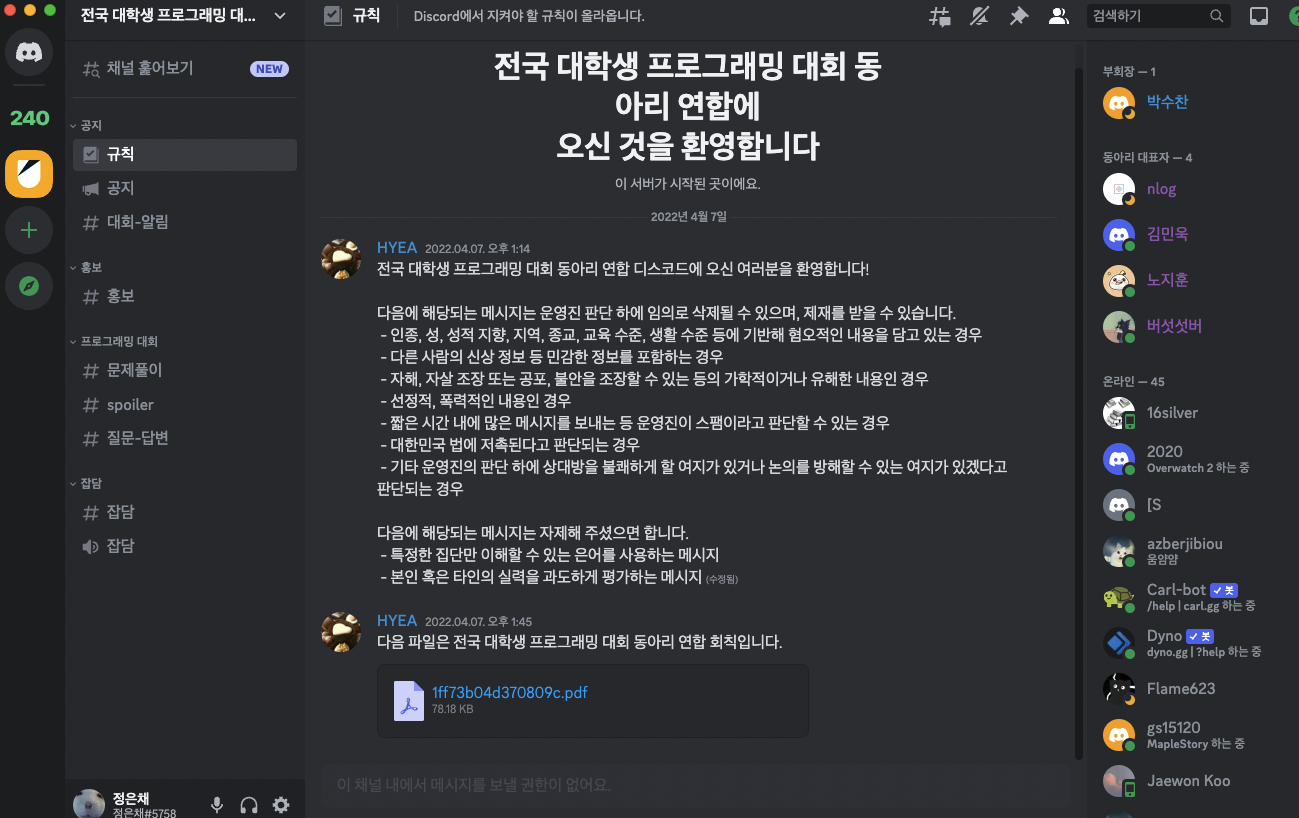Click the [S member entry
The image size is (1299, 818).
[x=1189, y=505]
